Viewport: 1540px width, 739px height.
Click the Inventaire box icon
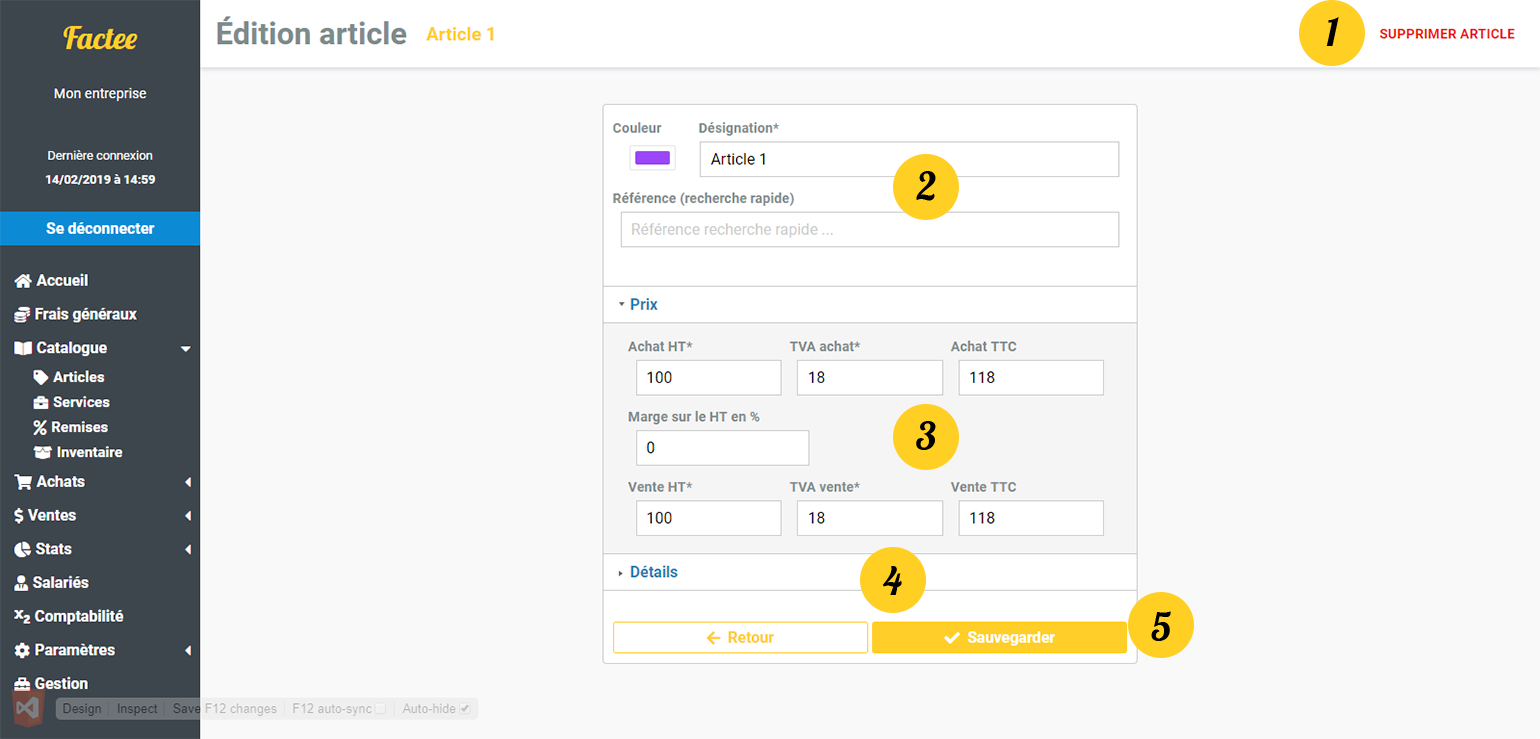(42, 452)
